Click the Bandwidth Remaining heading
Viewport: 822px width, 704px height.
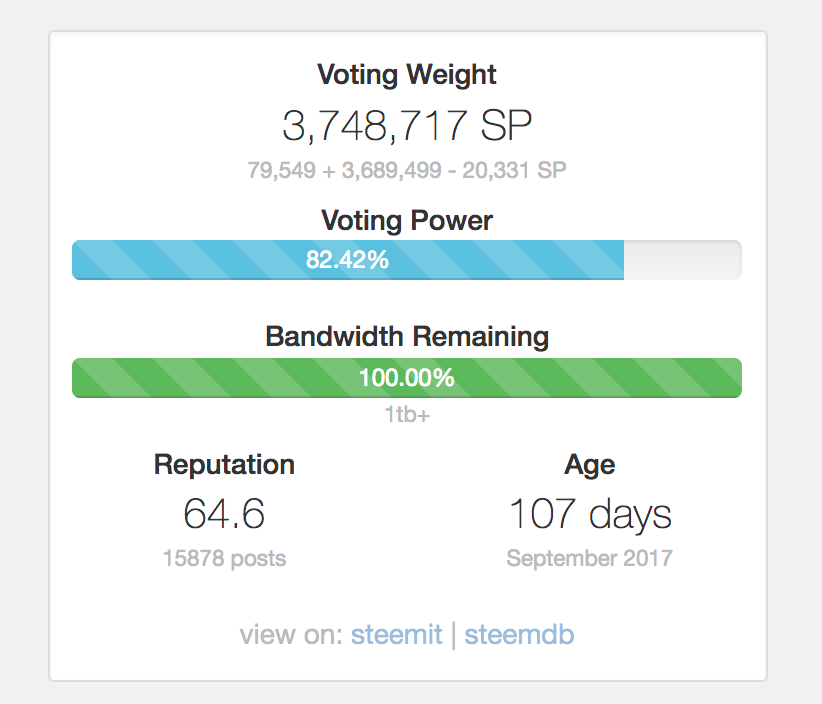point(407,336)
